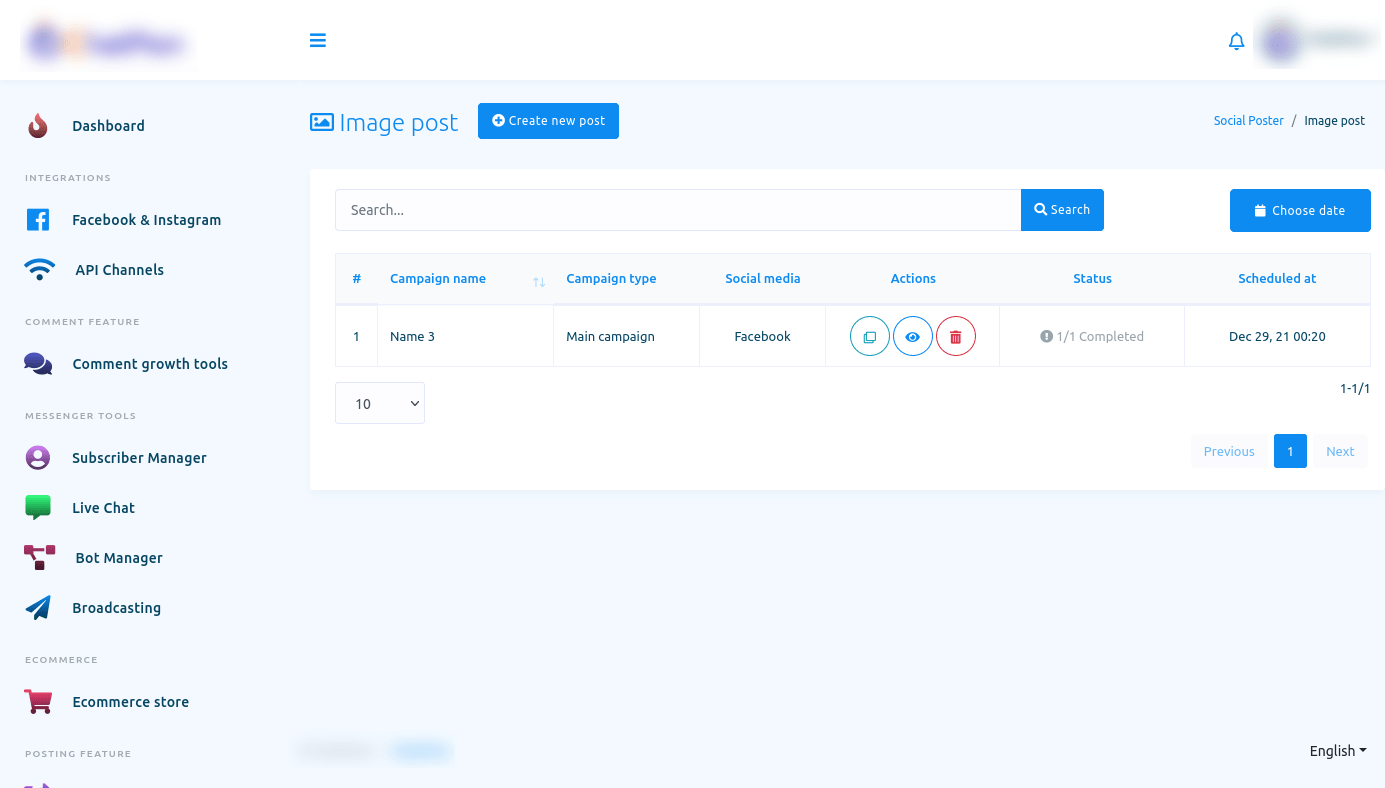
Task: Open Subscriber Manager
Action: click(x=139, y=458)
